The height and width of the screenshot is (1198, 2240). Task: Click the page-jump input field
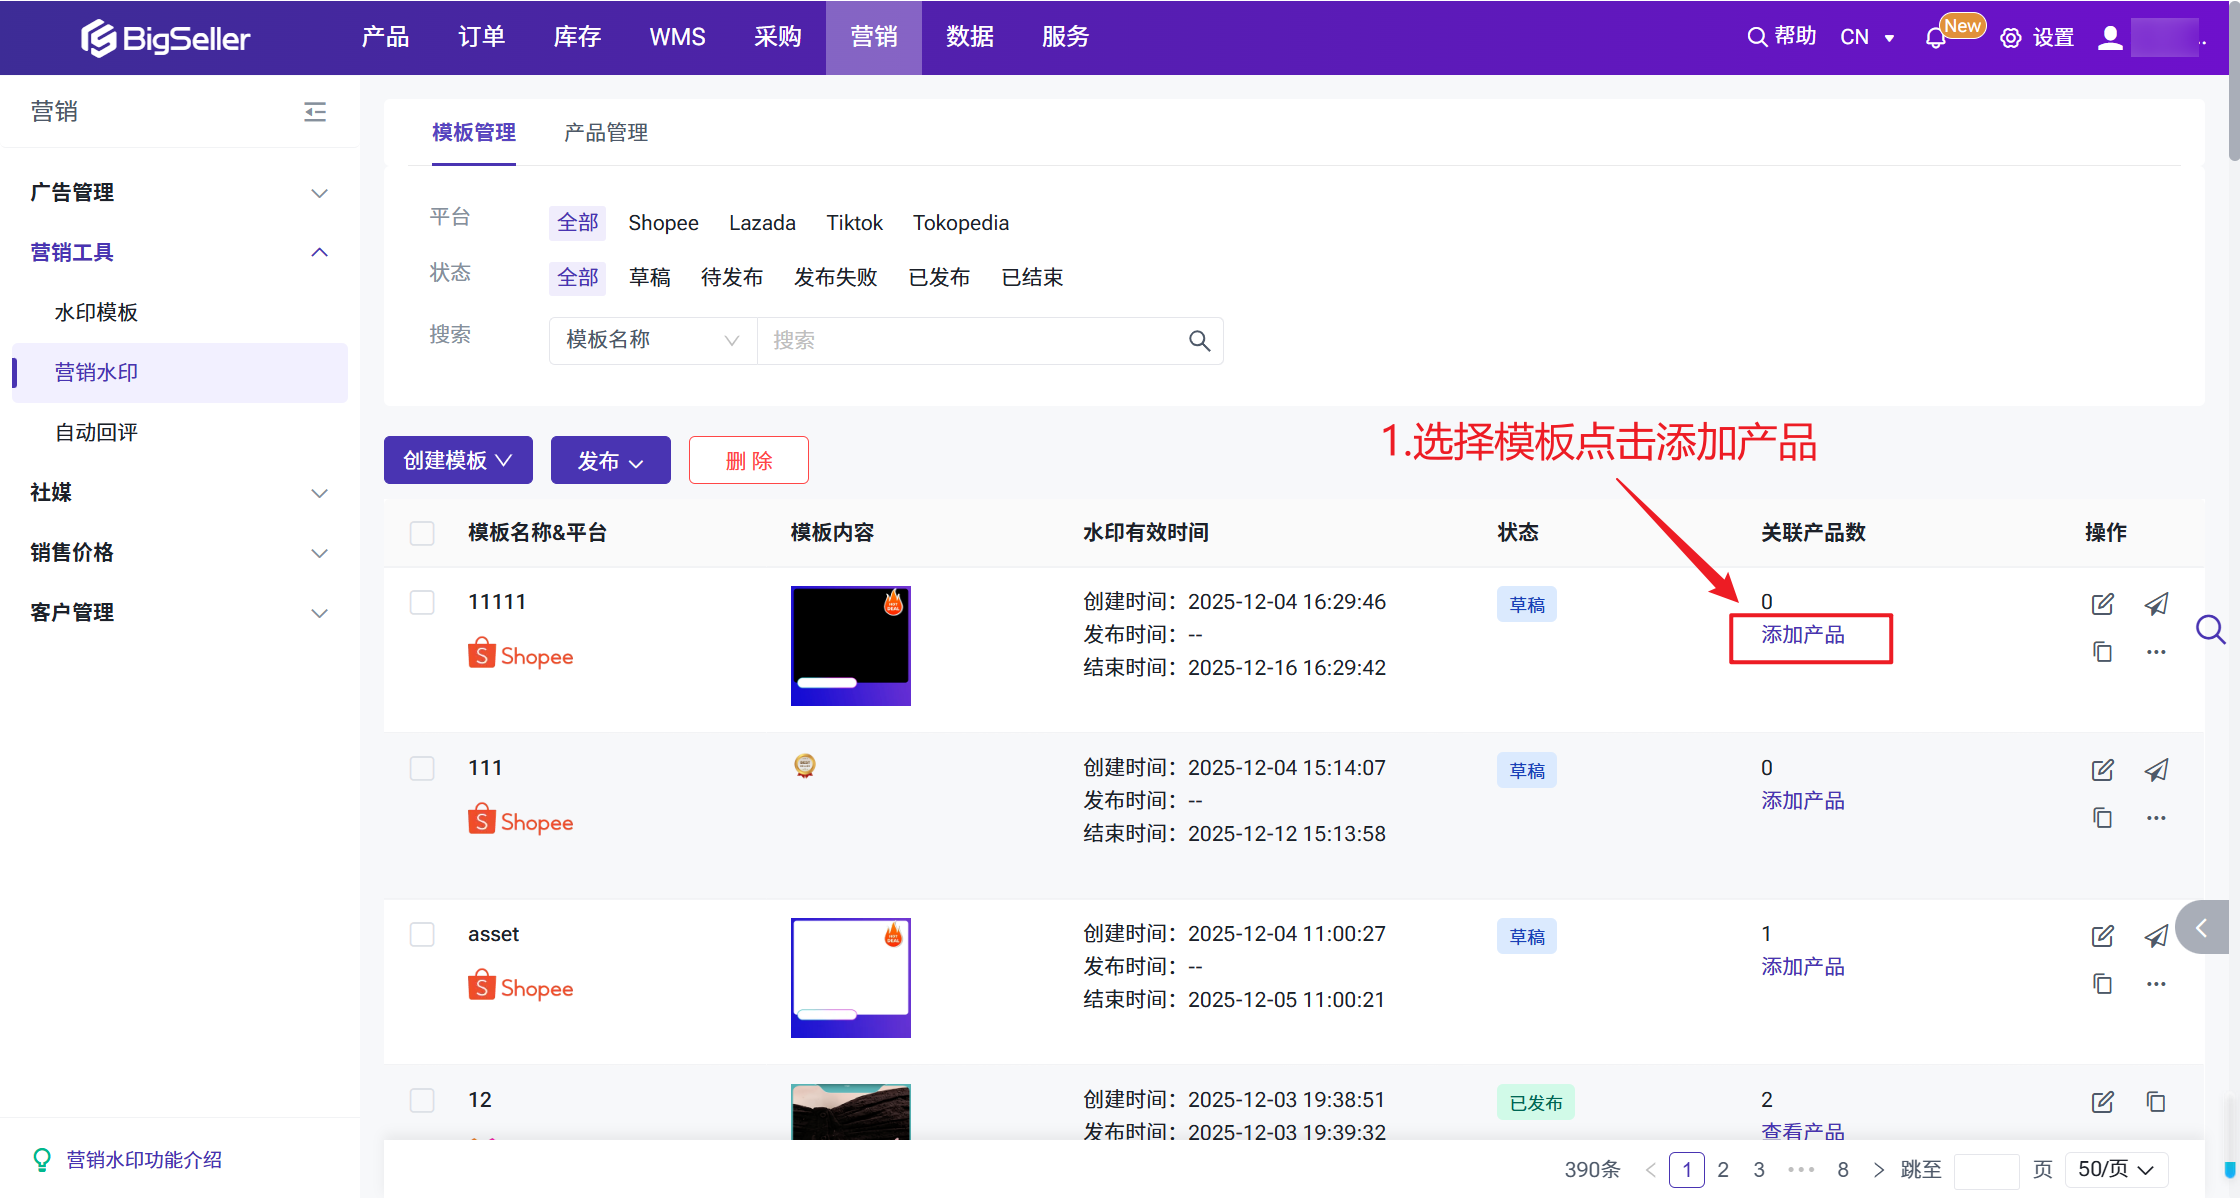[x=1986, y=1169]
